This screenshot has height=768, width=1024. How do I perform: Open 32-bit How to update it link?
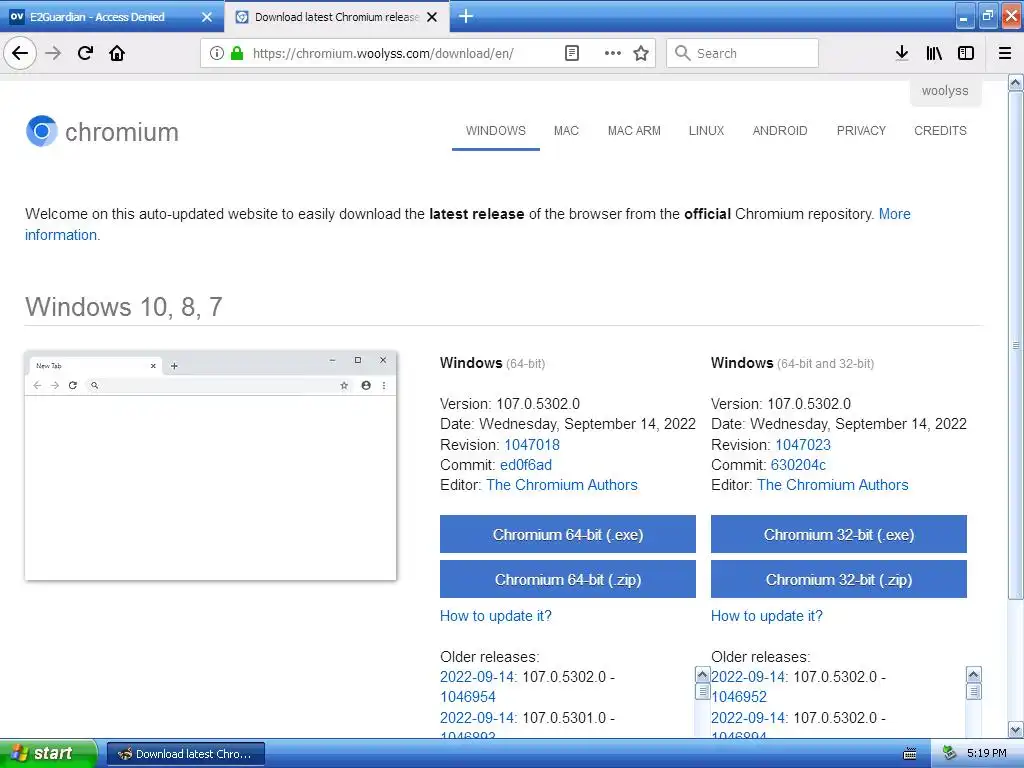tap(767, 616)
